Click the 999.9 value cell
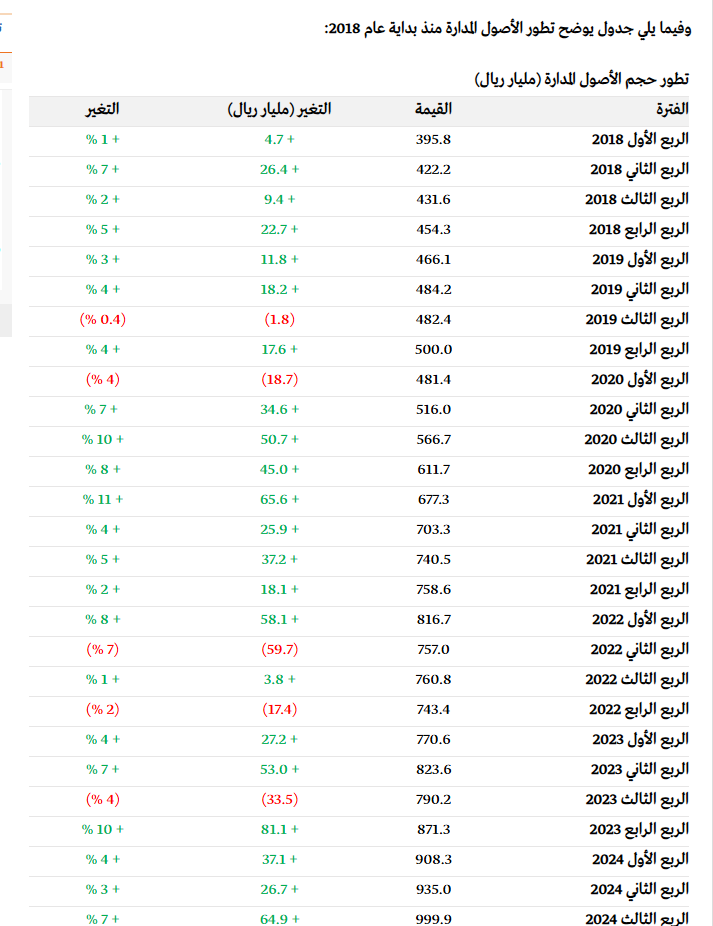The image size is (713, 926). point(433,918)
